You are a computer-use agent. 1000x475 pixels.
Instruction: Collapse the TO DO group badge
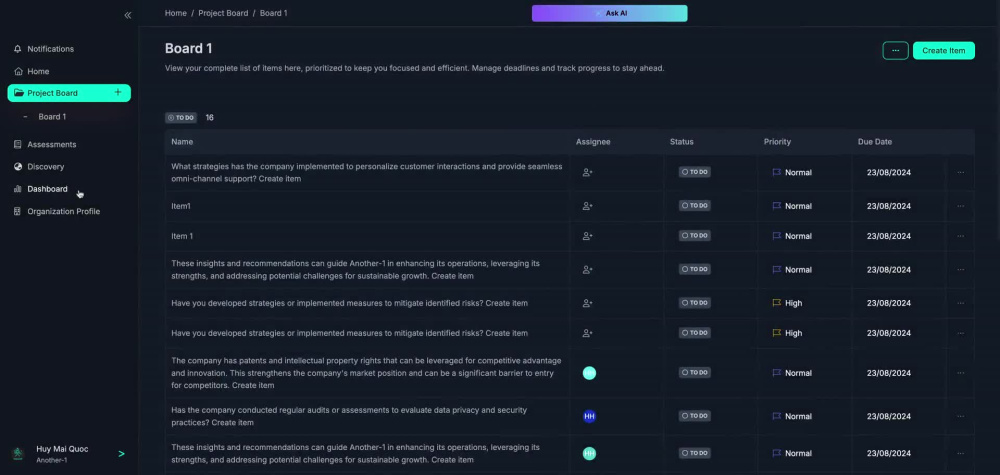181,118
